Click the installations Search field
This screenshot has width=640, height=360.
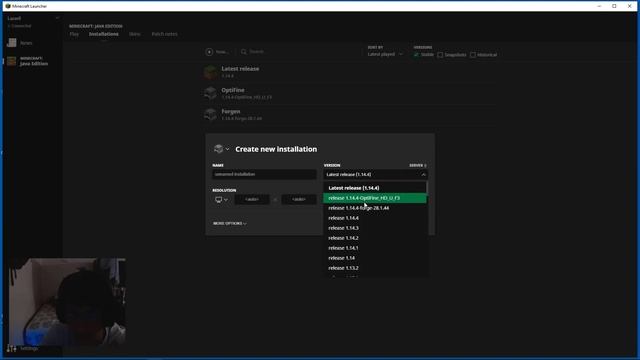coord(257,52)
